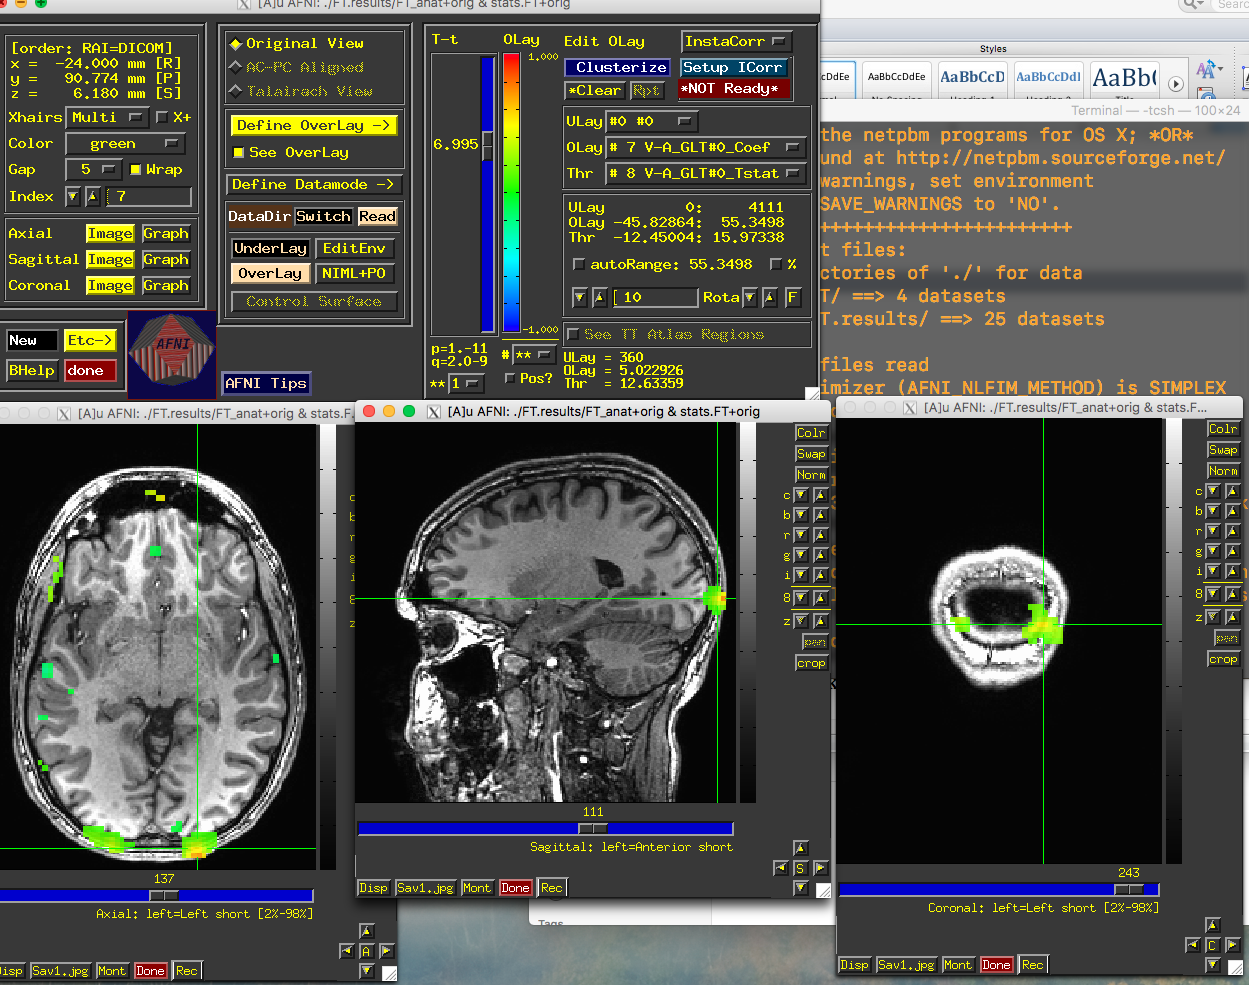1249x985 pixels.
Task: Click the F flip colorbar button
Action: coord(792,297)
